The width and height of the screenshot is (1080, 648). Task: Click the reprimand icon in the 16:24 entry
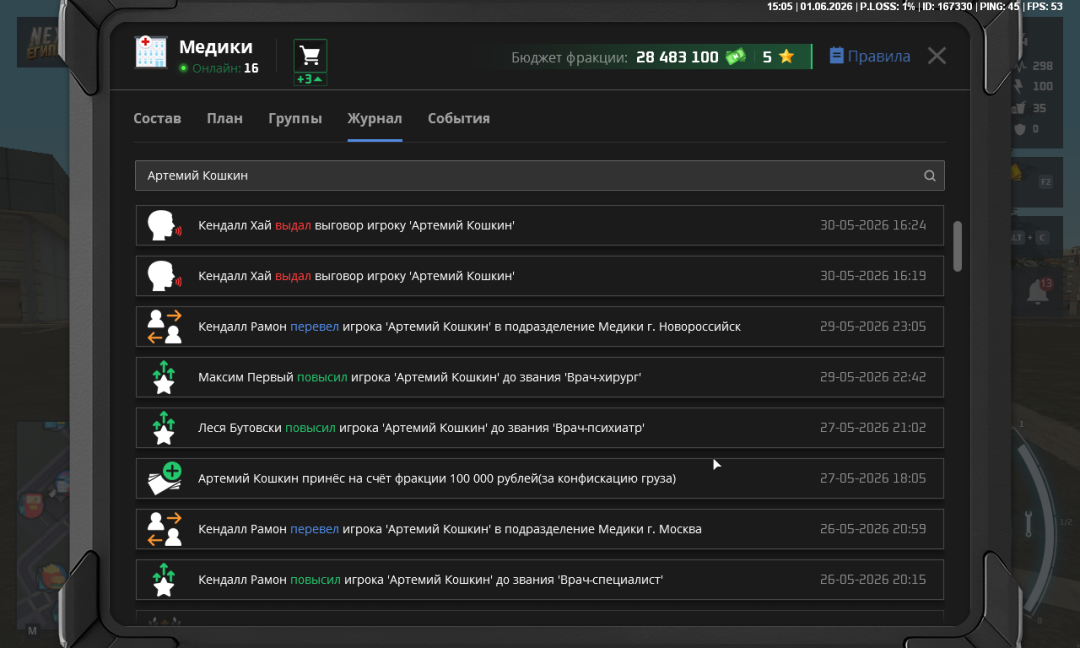tap(164, 225)
